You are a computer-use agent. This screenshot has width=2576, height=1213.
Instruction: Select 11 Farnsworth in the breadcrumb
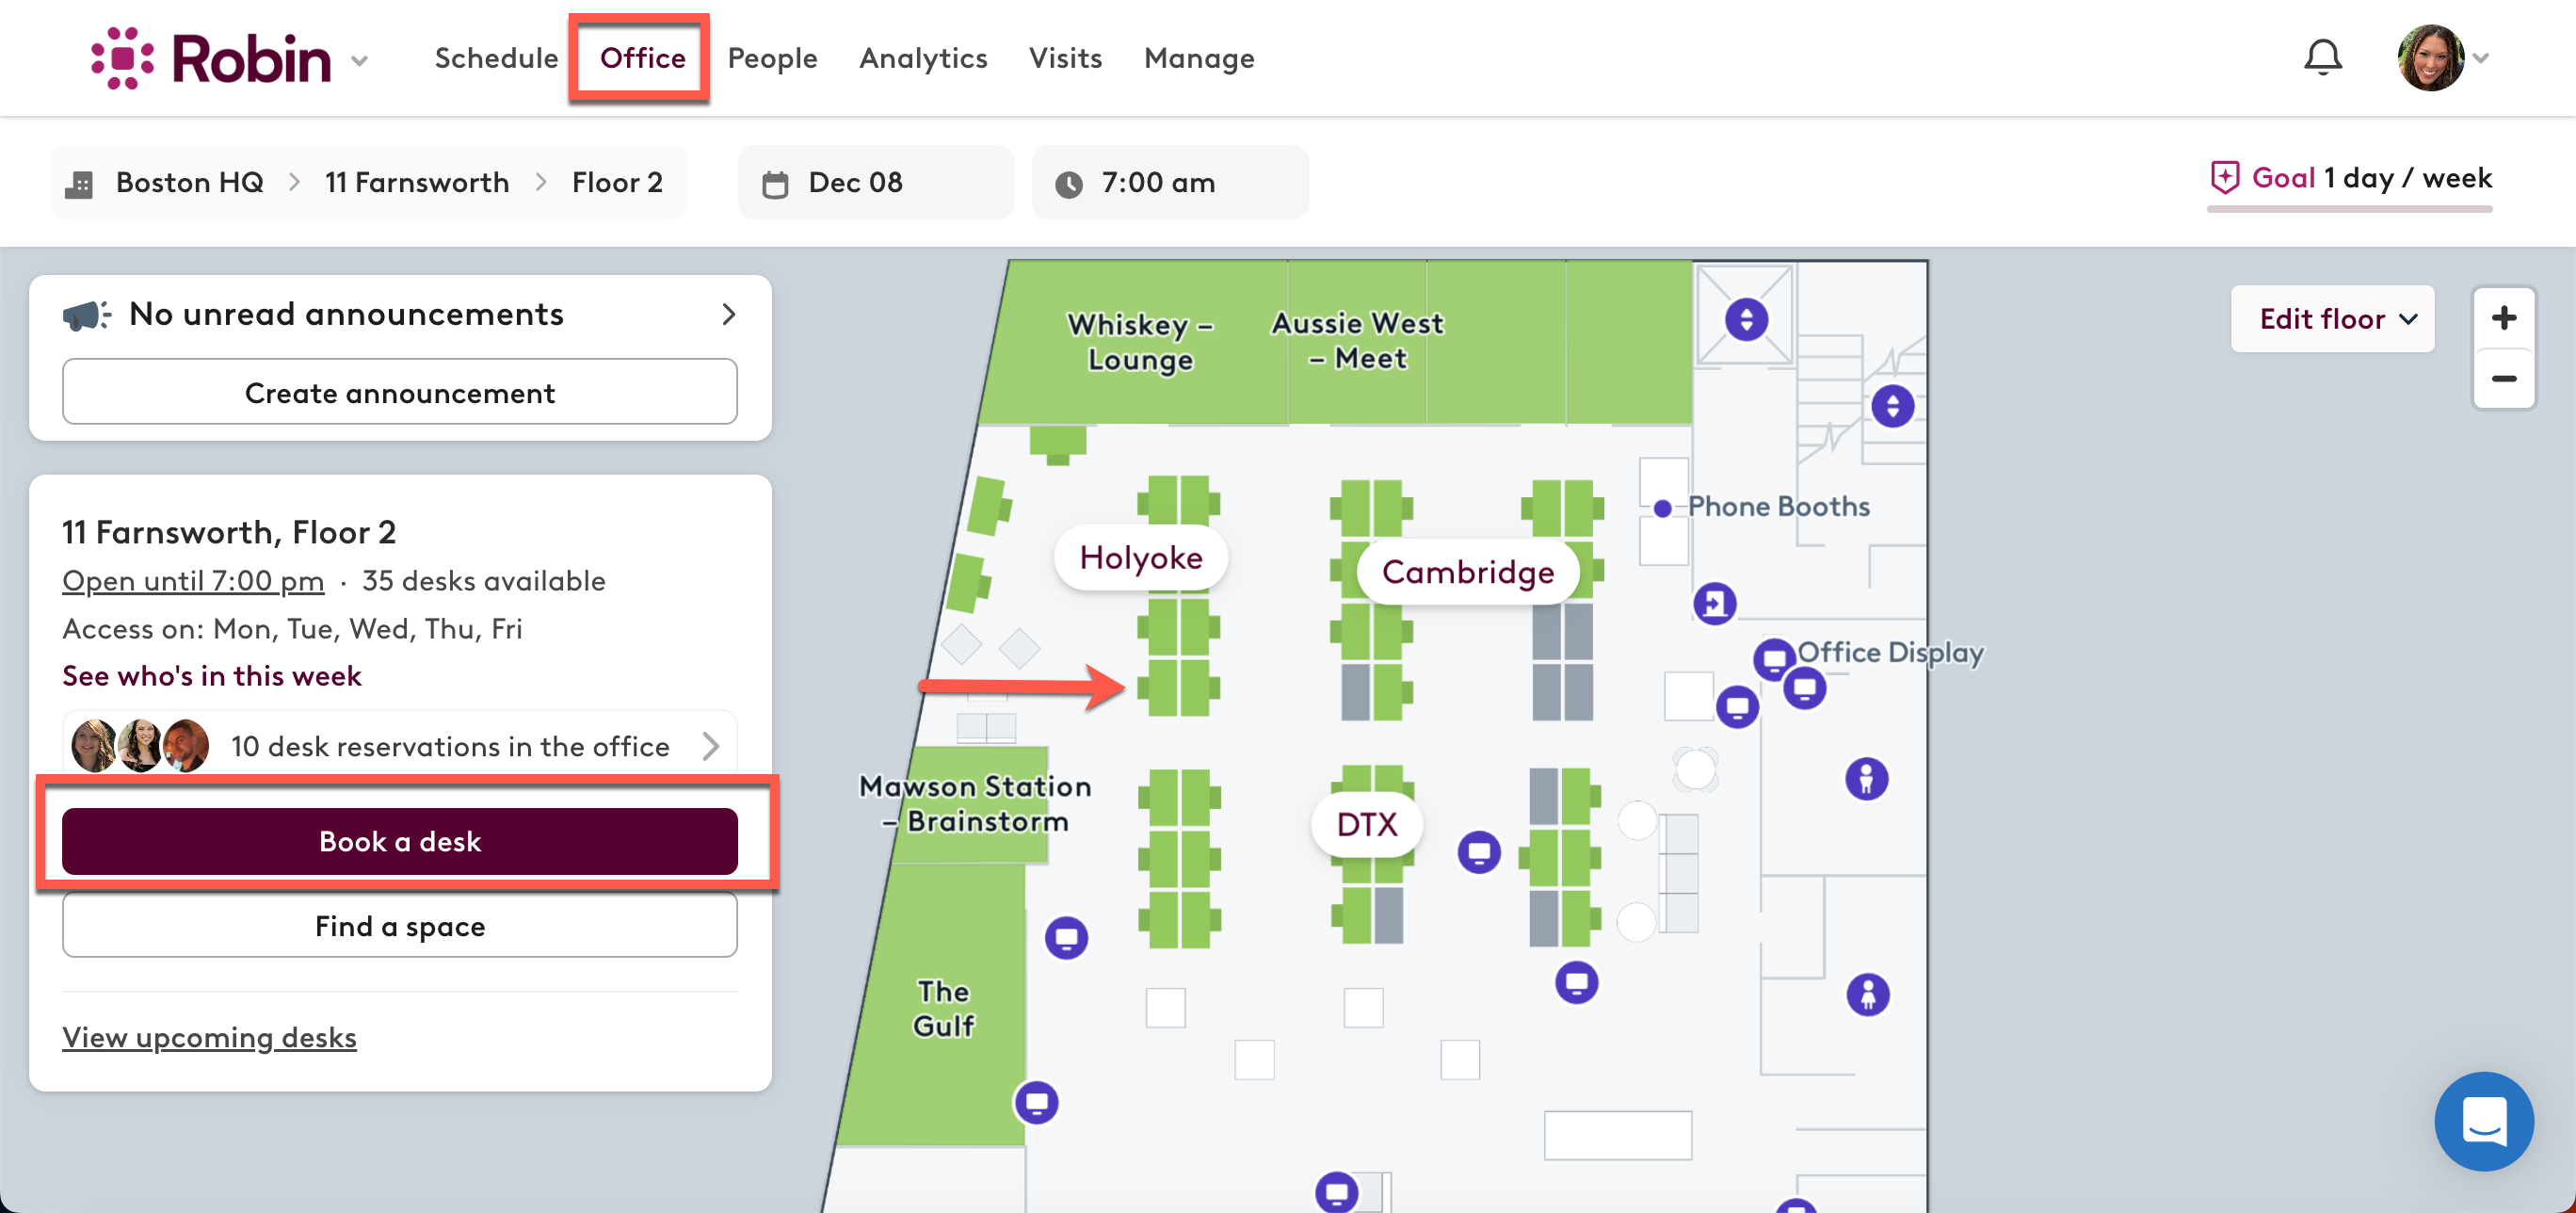[417, 182]
